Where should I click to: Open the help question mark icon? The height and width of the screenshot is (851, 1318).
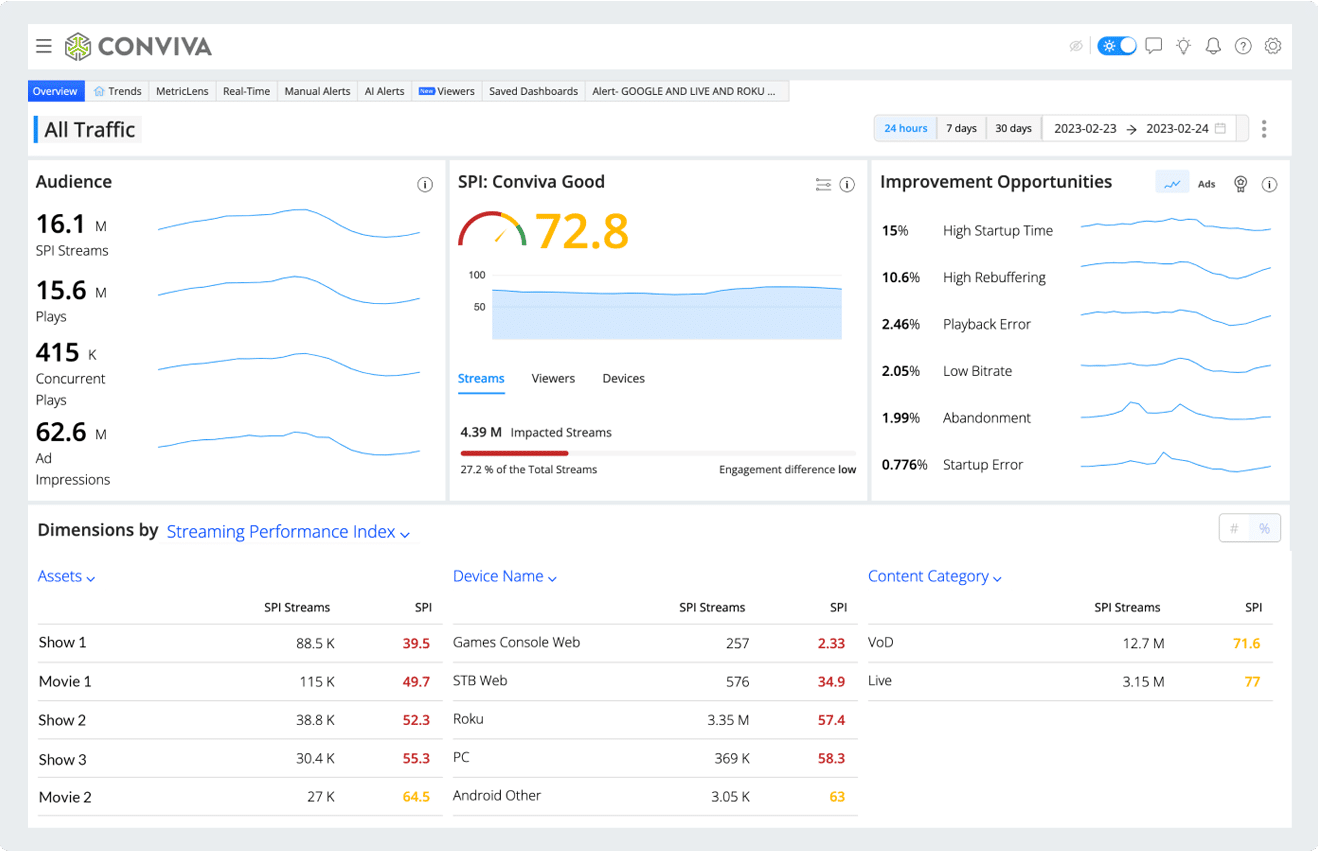click(x=1243, y=46)
